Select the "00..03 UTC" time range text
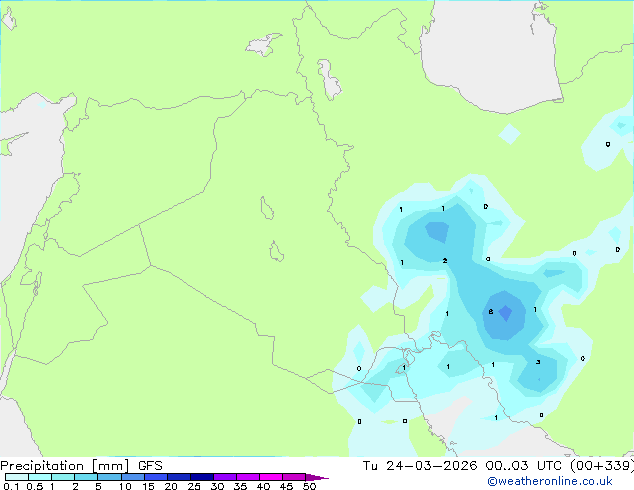The image size is (634, 490). point(524,466)
